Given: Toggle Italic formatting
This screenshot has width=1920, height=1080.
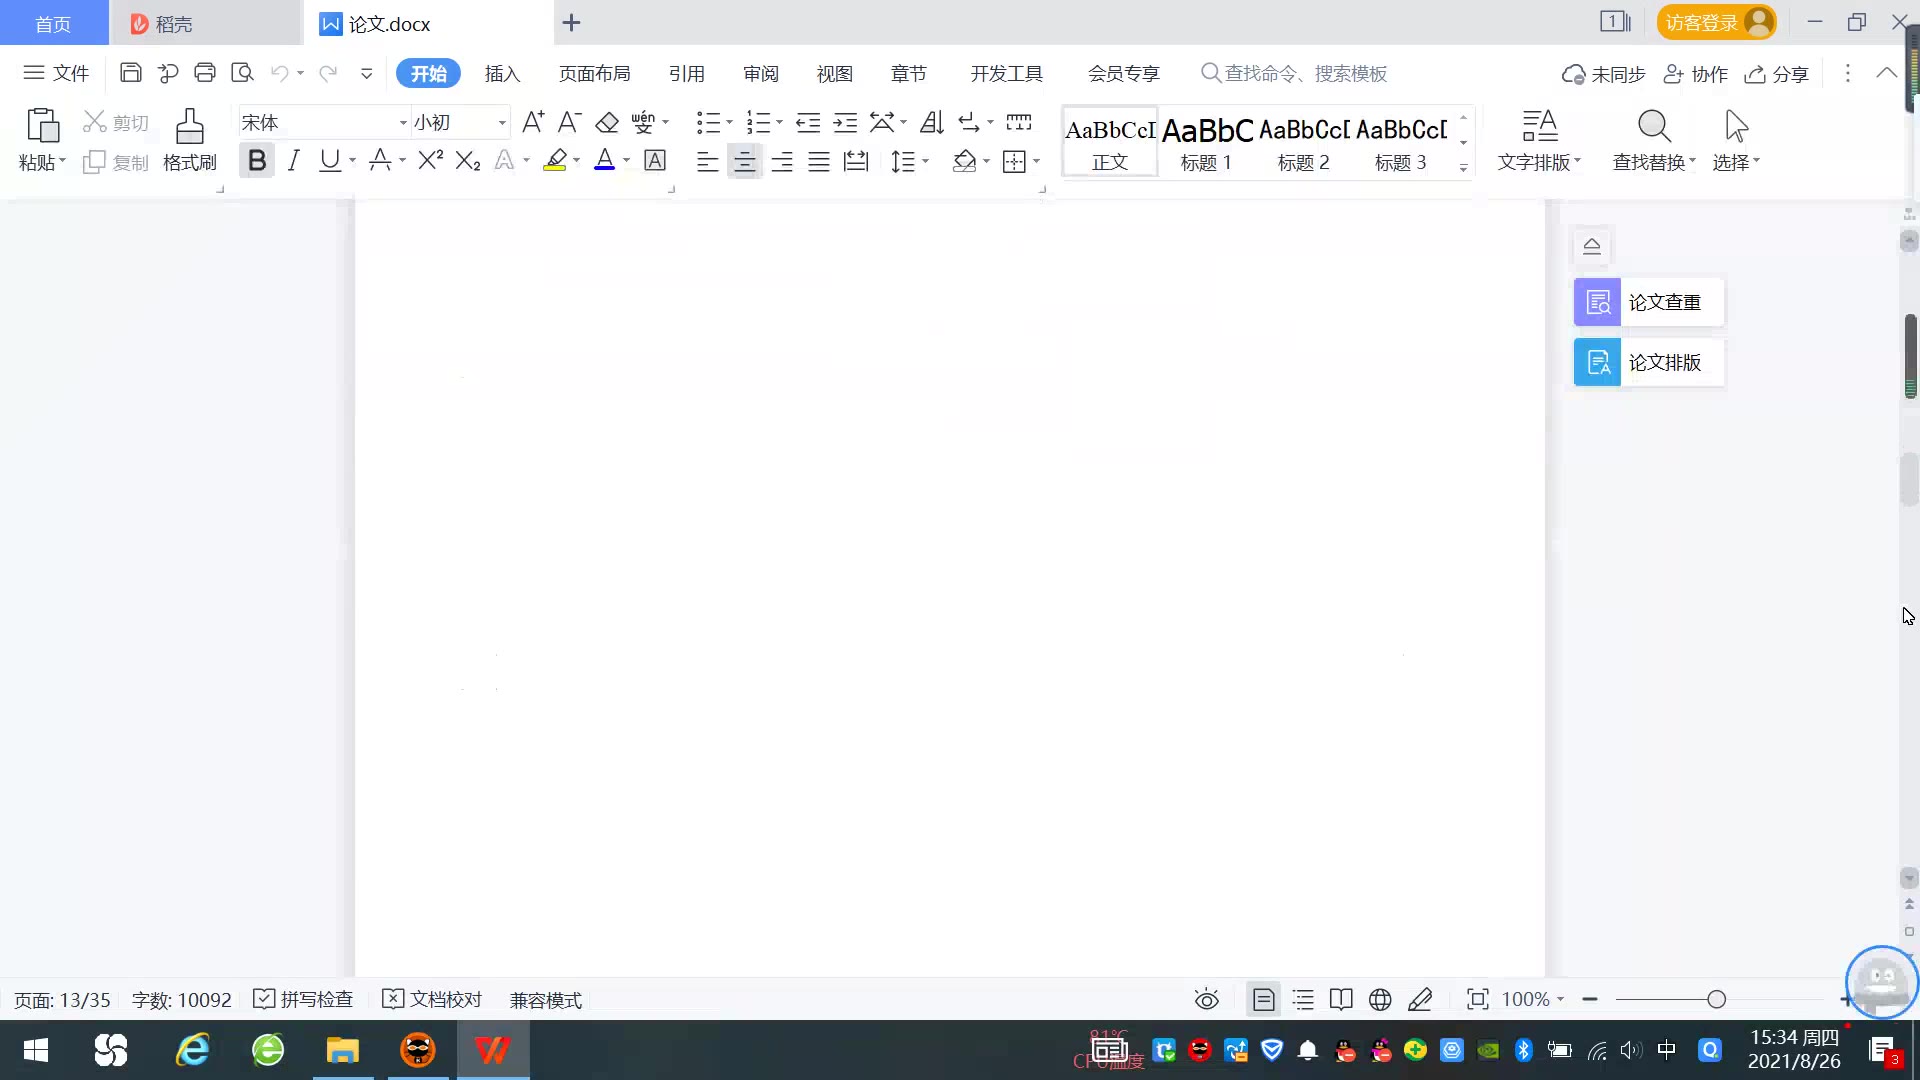Looking at the screenshot, I should (293, 160).
